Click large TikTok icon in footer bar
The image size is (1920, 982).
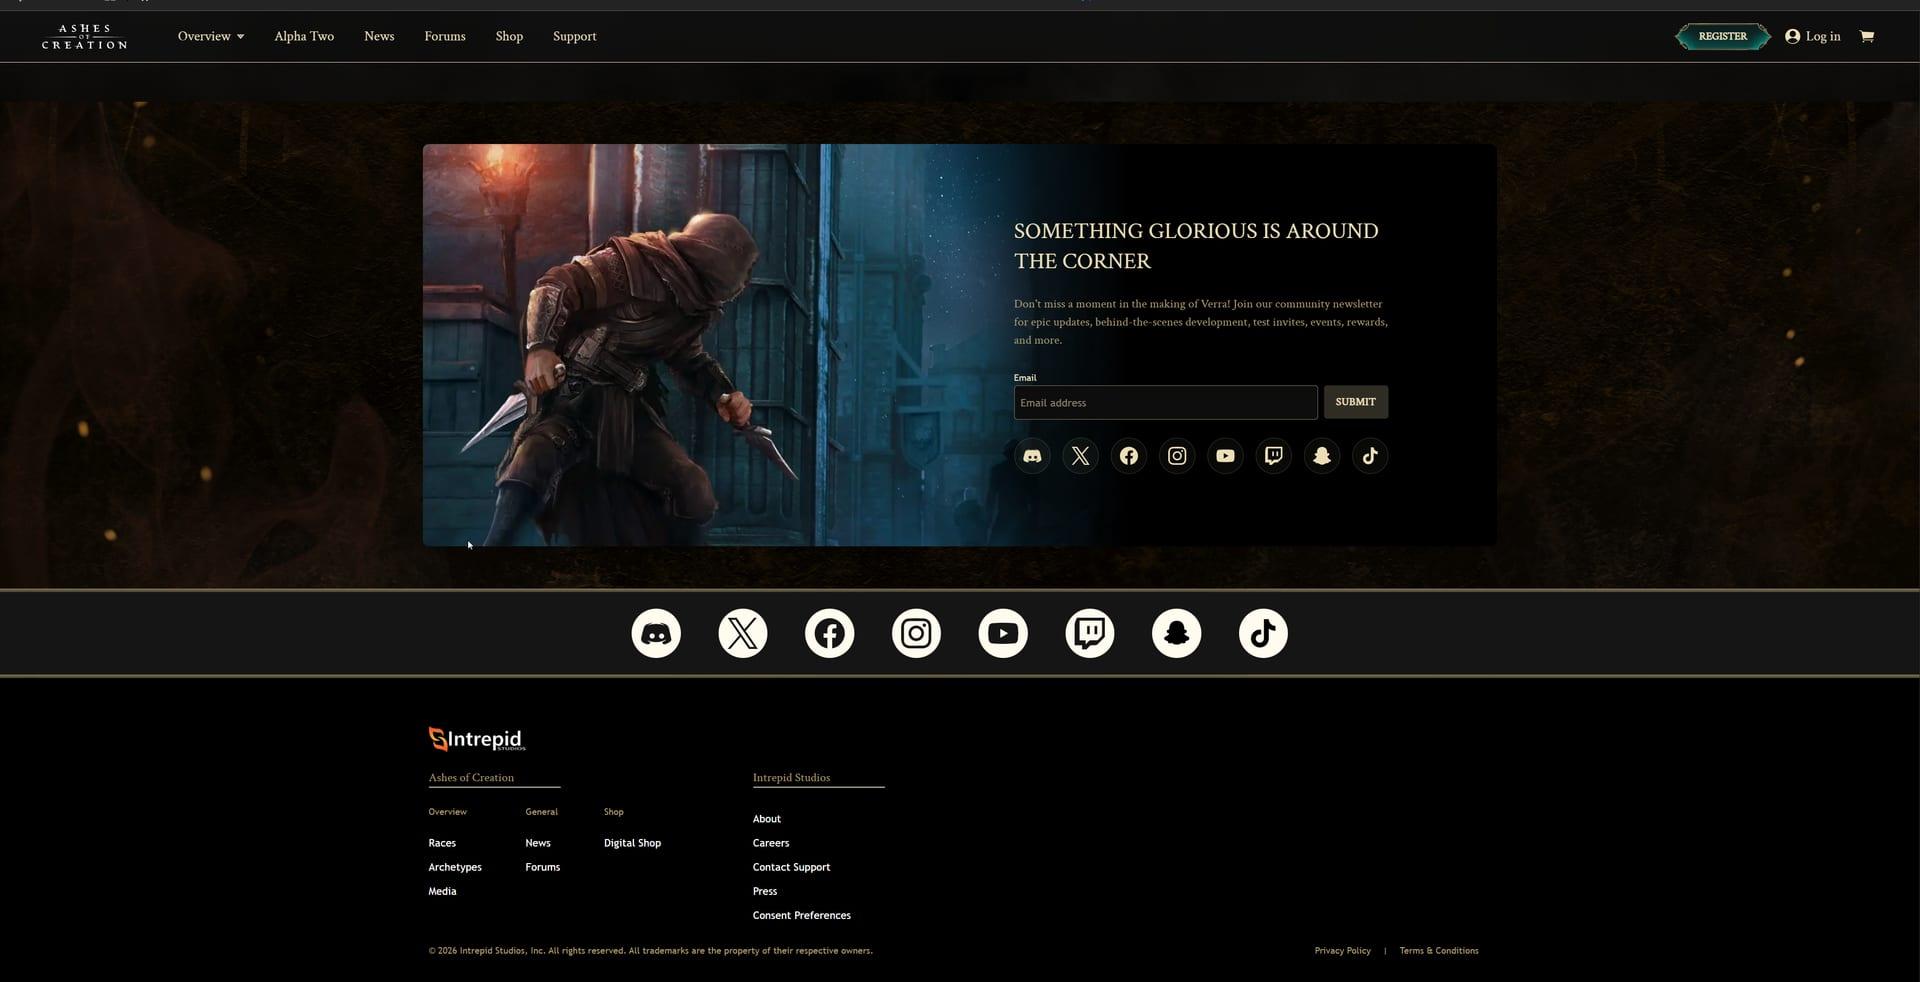pos(1263,633)
